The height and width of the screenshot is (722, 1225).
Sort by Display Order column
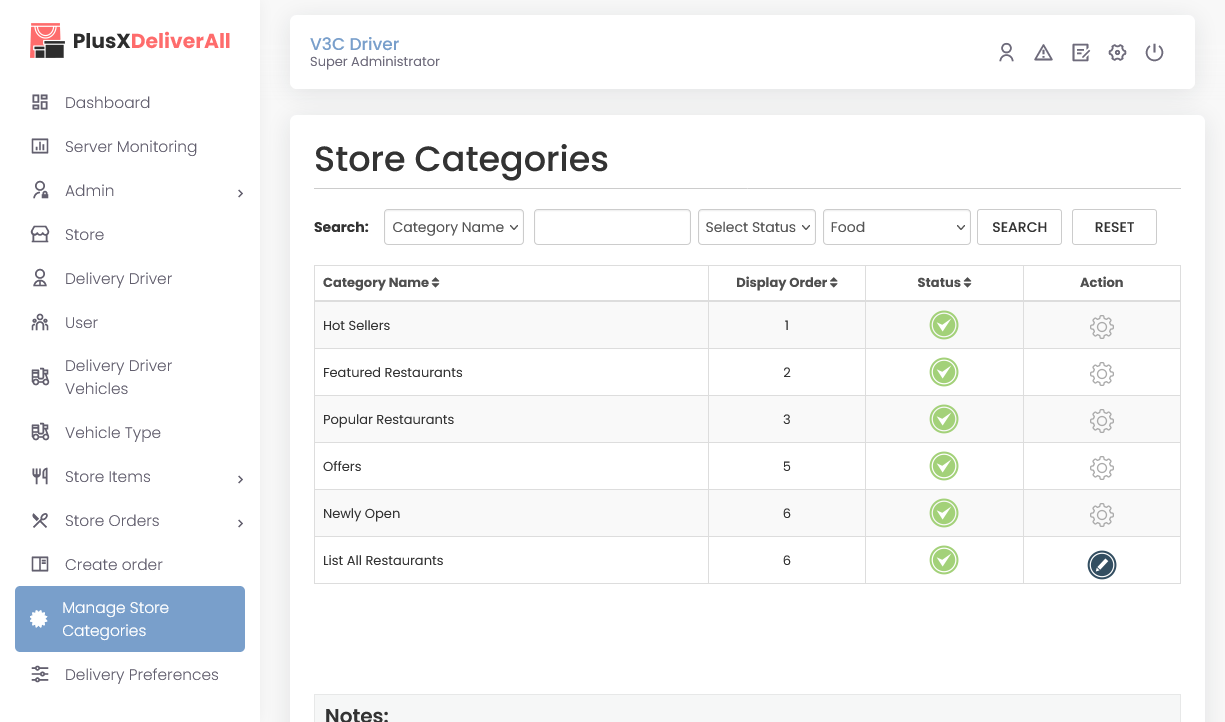pos(787,283)
